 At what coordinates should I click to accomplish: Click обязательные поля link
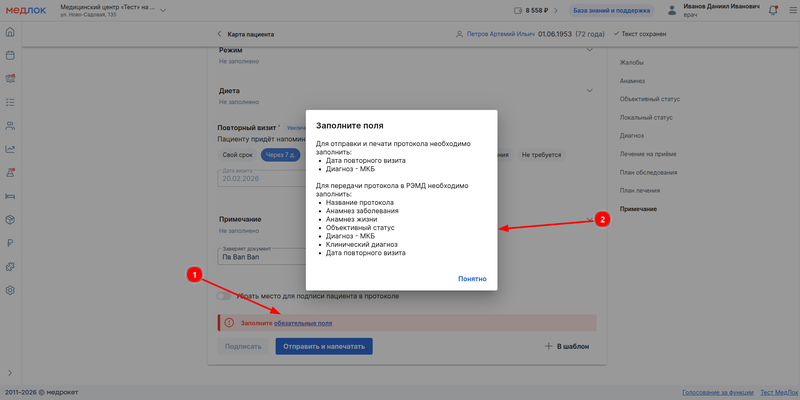tap(303, 323)
